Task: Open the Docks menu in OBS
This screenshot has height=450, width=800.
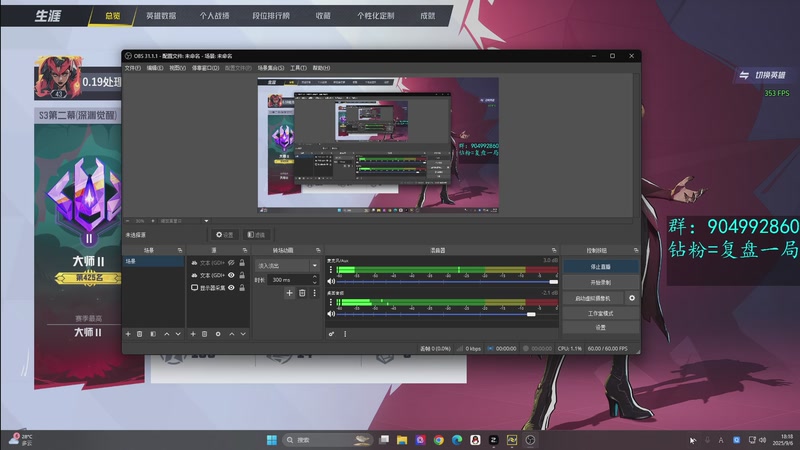Action: click(x=205, y=68)
